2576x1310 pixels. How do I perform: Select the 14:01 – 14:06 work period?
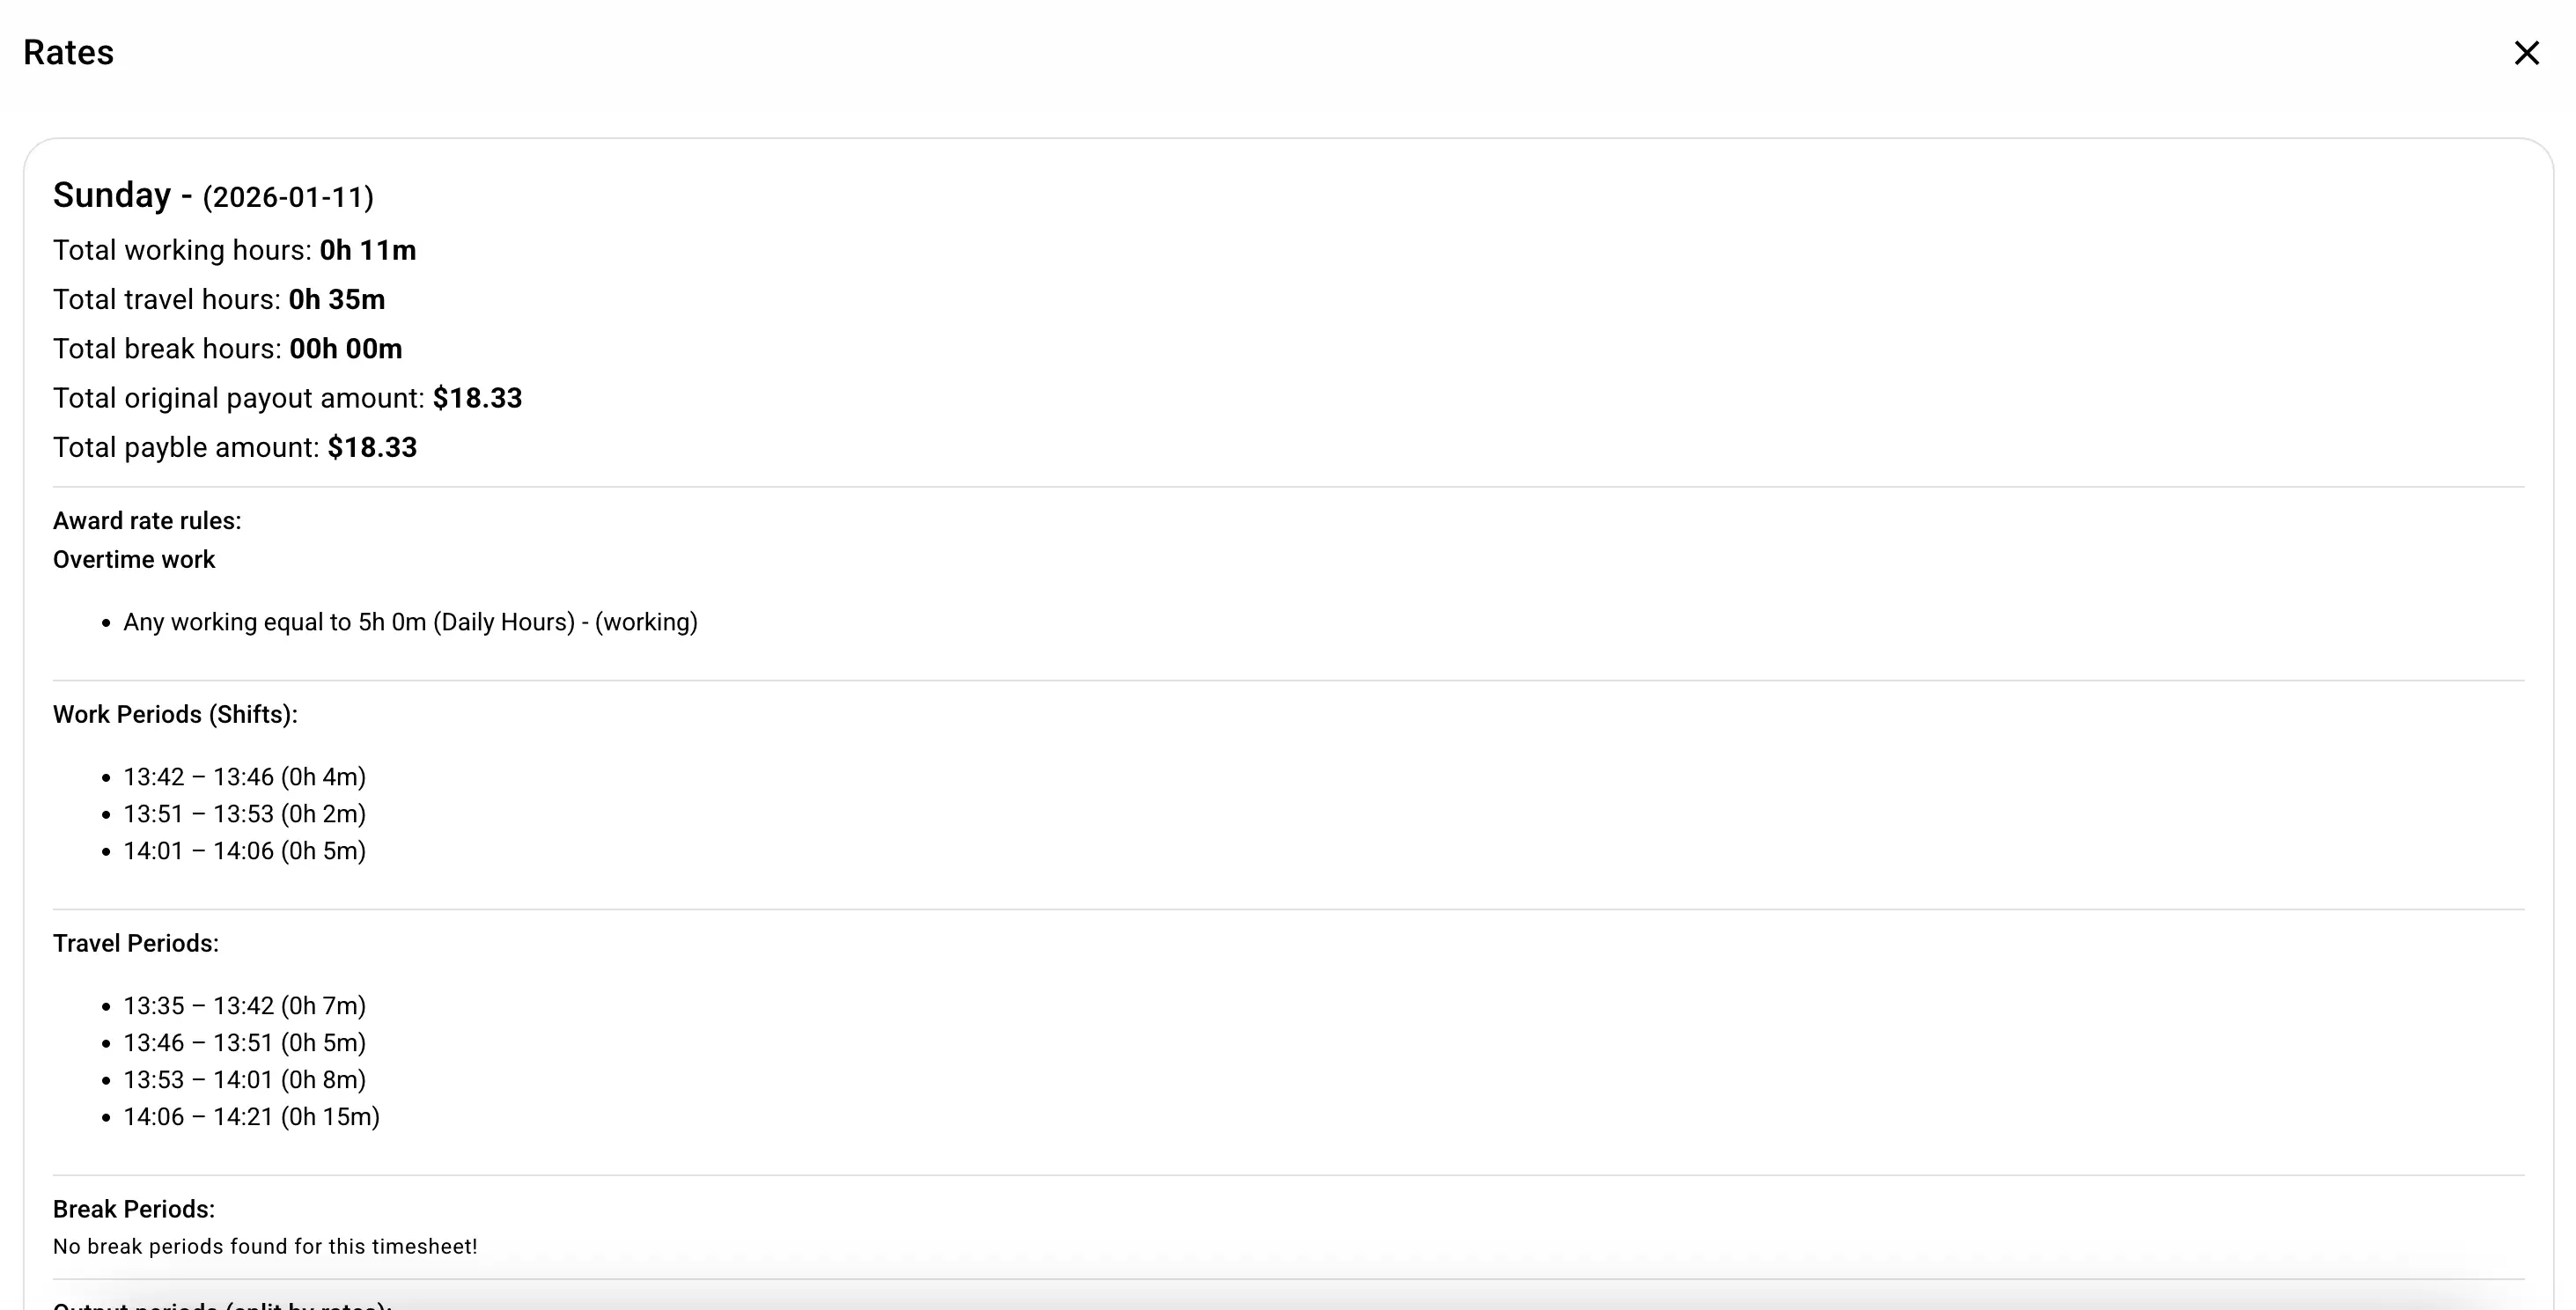[x=244, y=851]
